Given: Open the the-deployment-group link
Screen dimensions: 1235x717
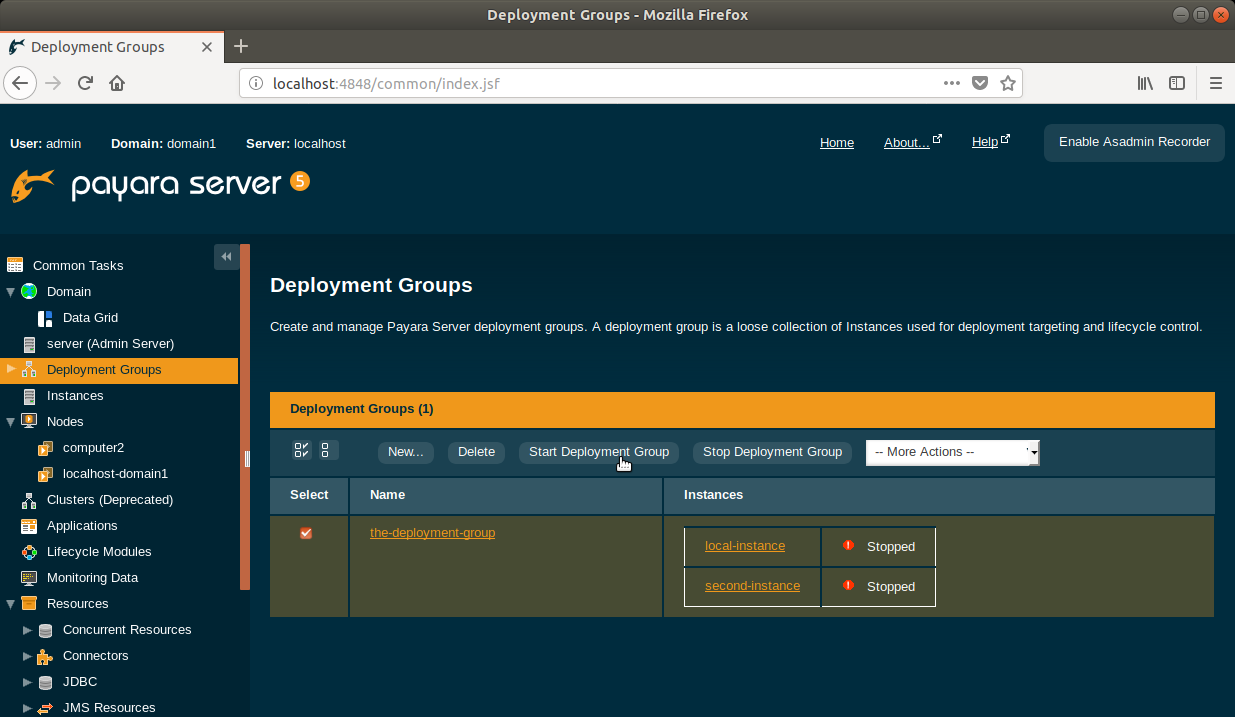Looking at the screenshot, I should [x=432, y=533].
